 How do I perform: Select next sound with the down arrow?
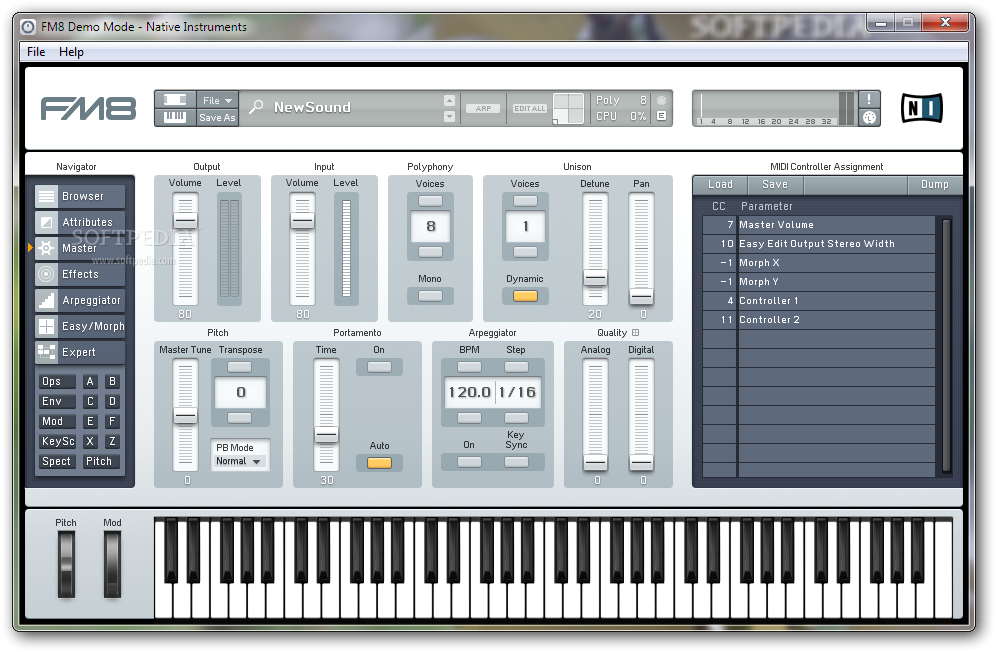[449, 116]
